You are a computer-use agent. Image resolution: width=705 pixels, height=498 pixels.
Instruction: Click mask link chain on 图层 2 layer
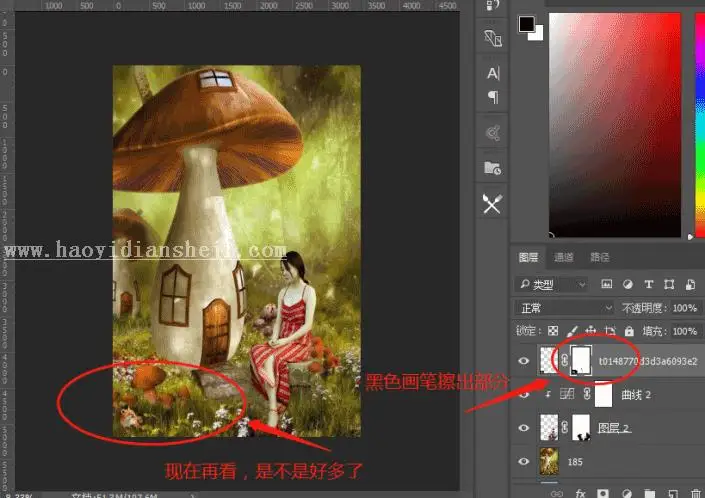pyautogui.click(x=565, y=427)
